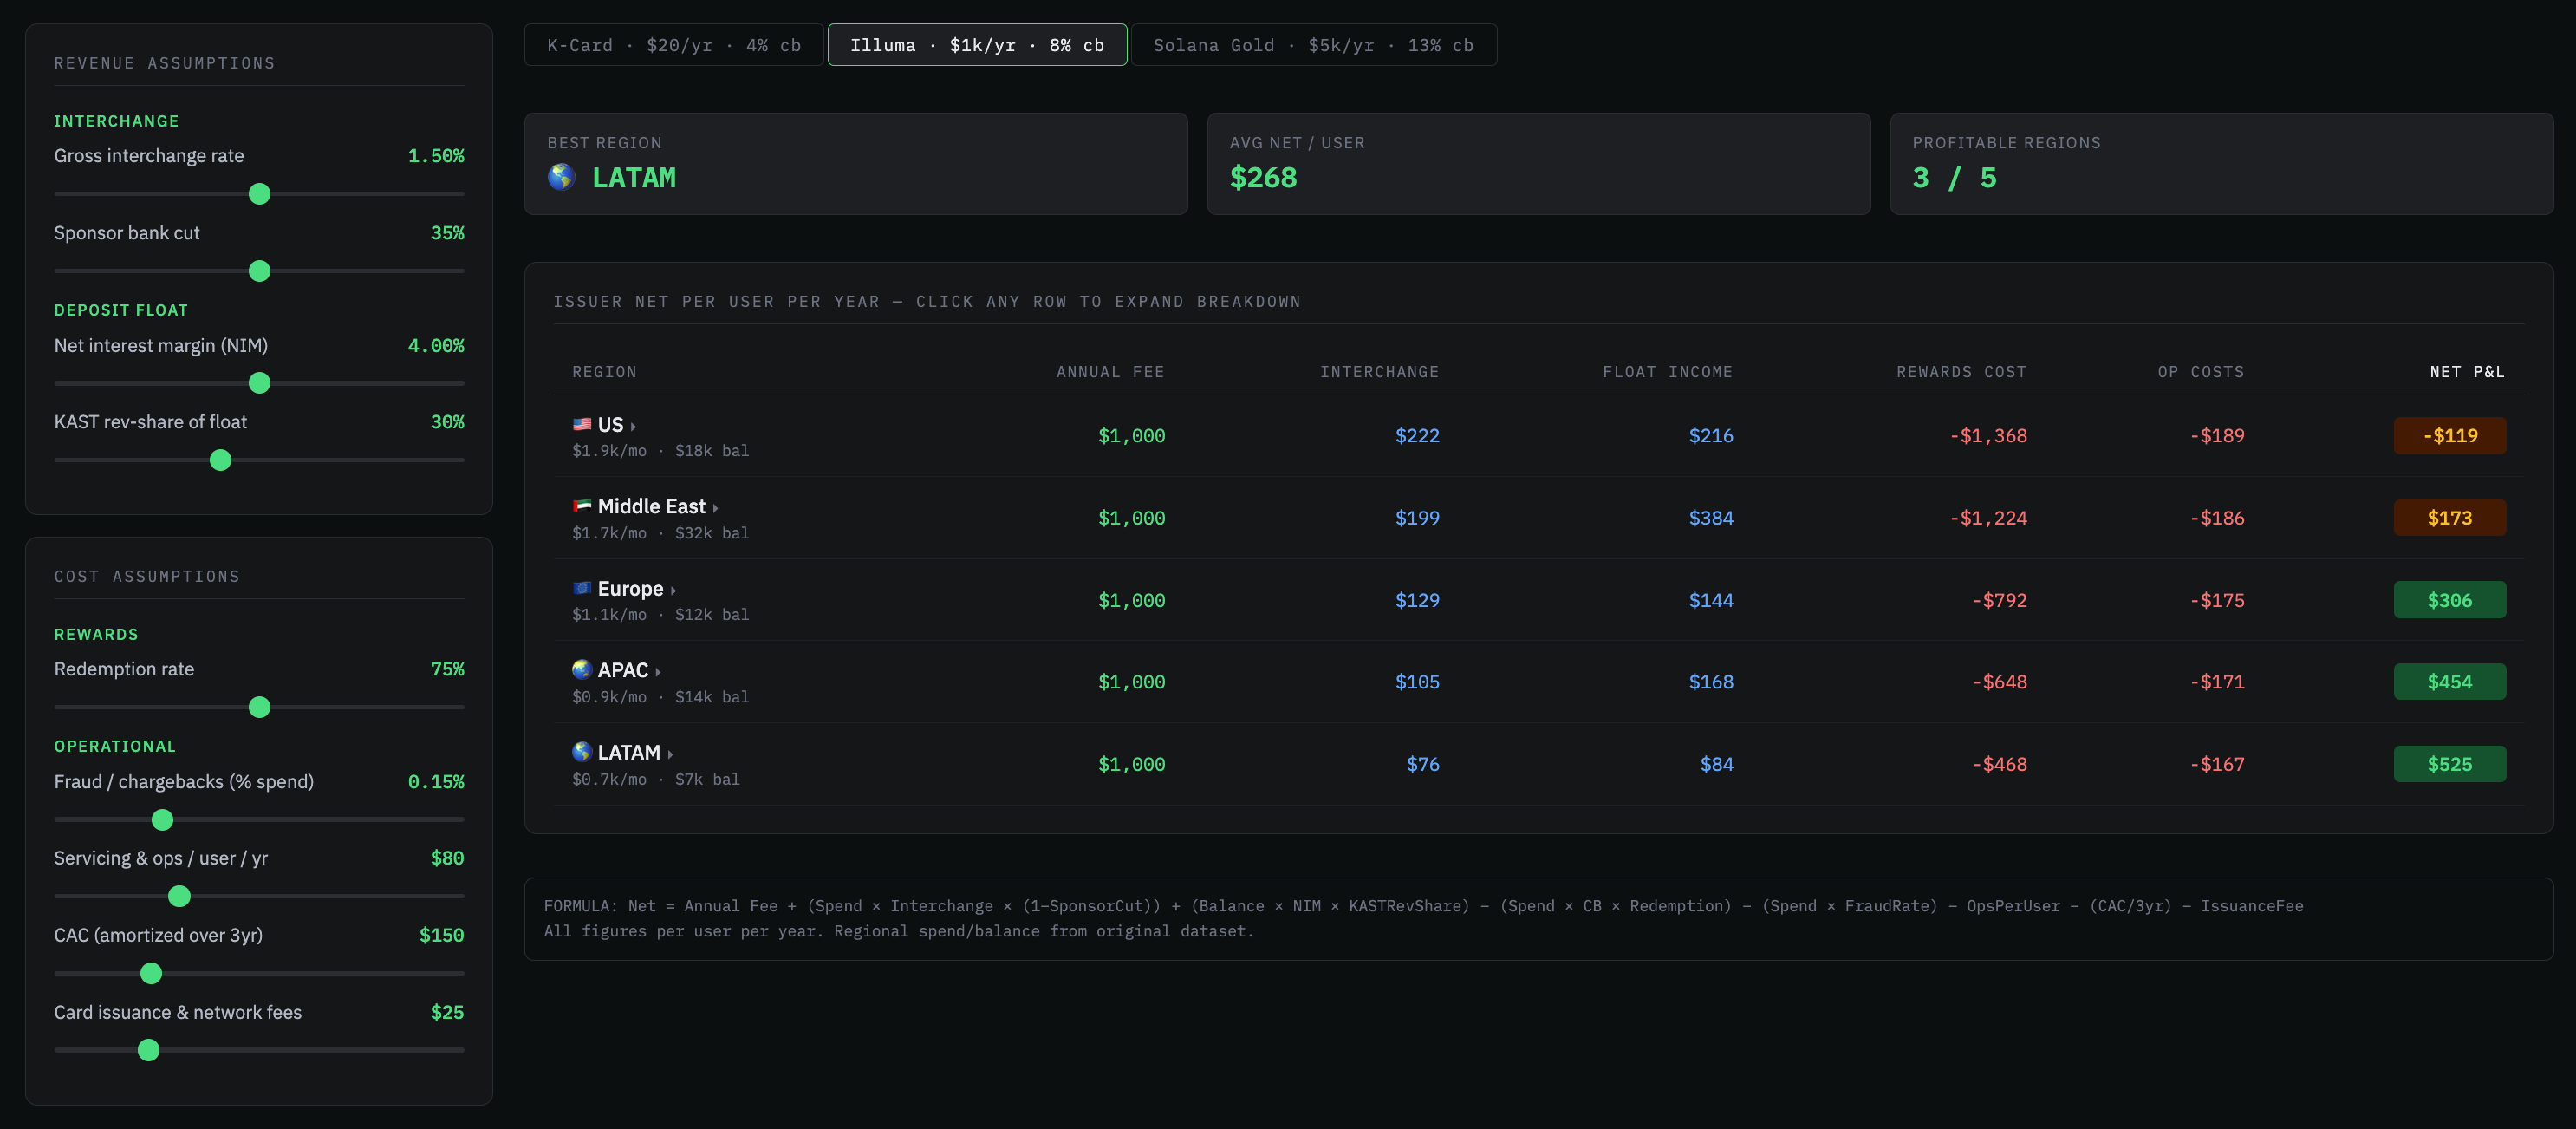
Task: Adjust the Sponsor bank cut slider
Action: (x=259, y=271)
